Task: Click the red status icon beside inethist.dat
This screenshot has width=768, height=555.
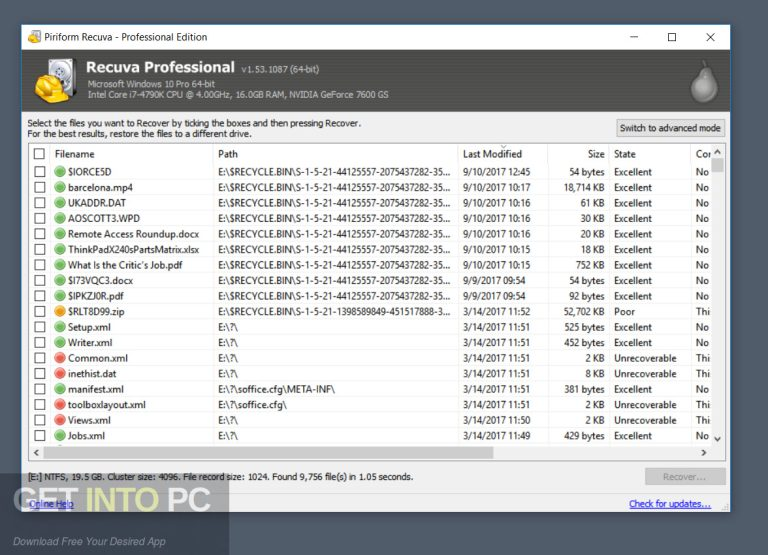Action: [60, 374]
